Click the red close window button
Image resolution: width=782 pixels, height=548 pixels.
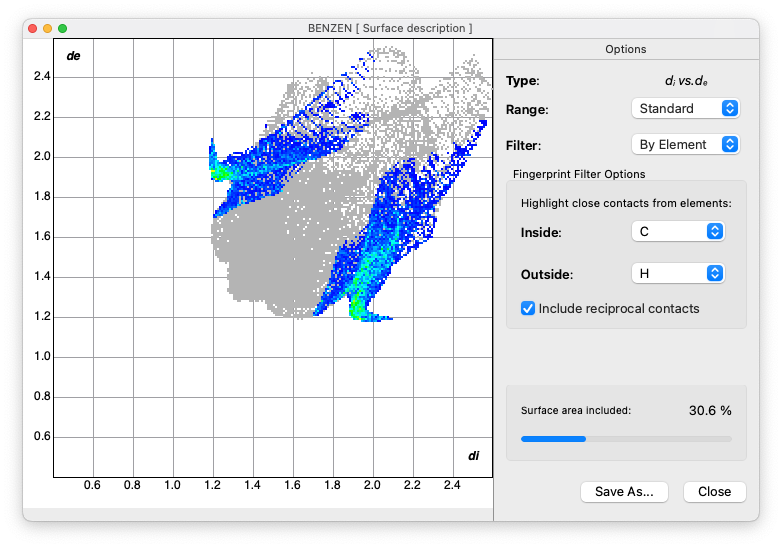32,28
